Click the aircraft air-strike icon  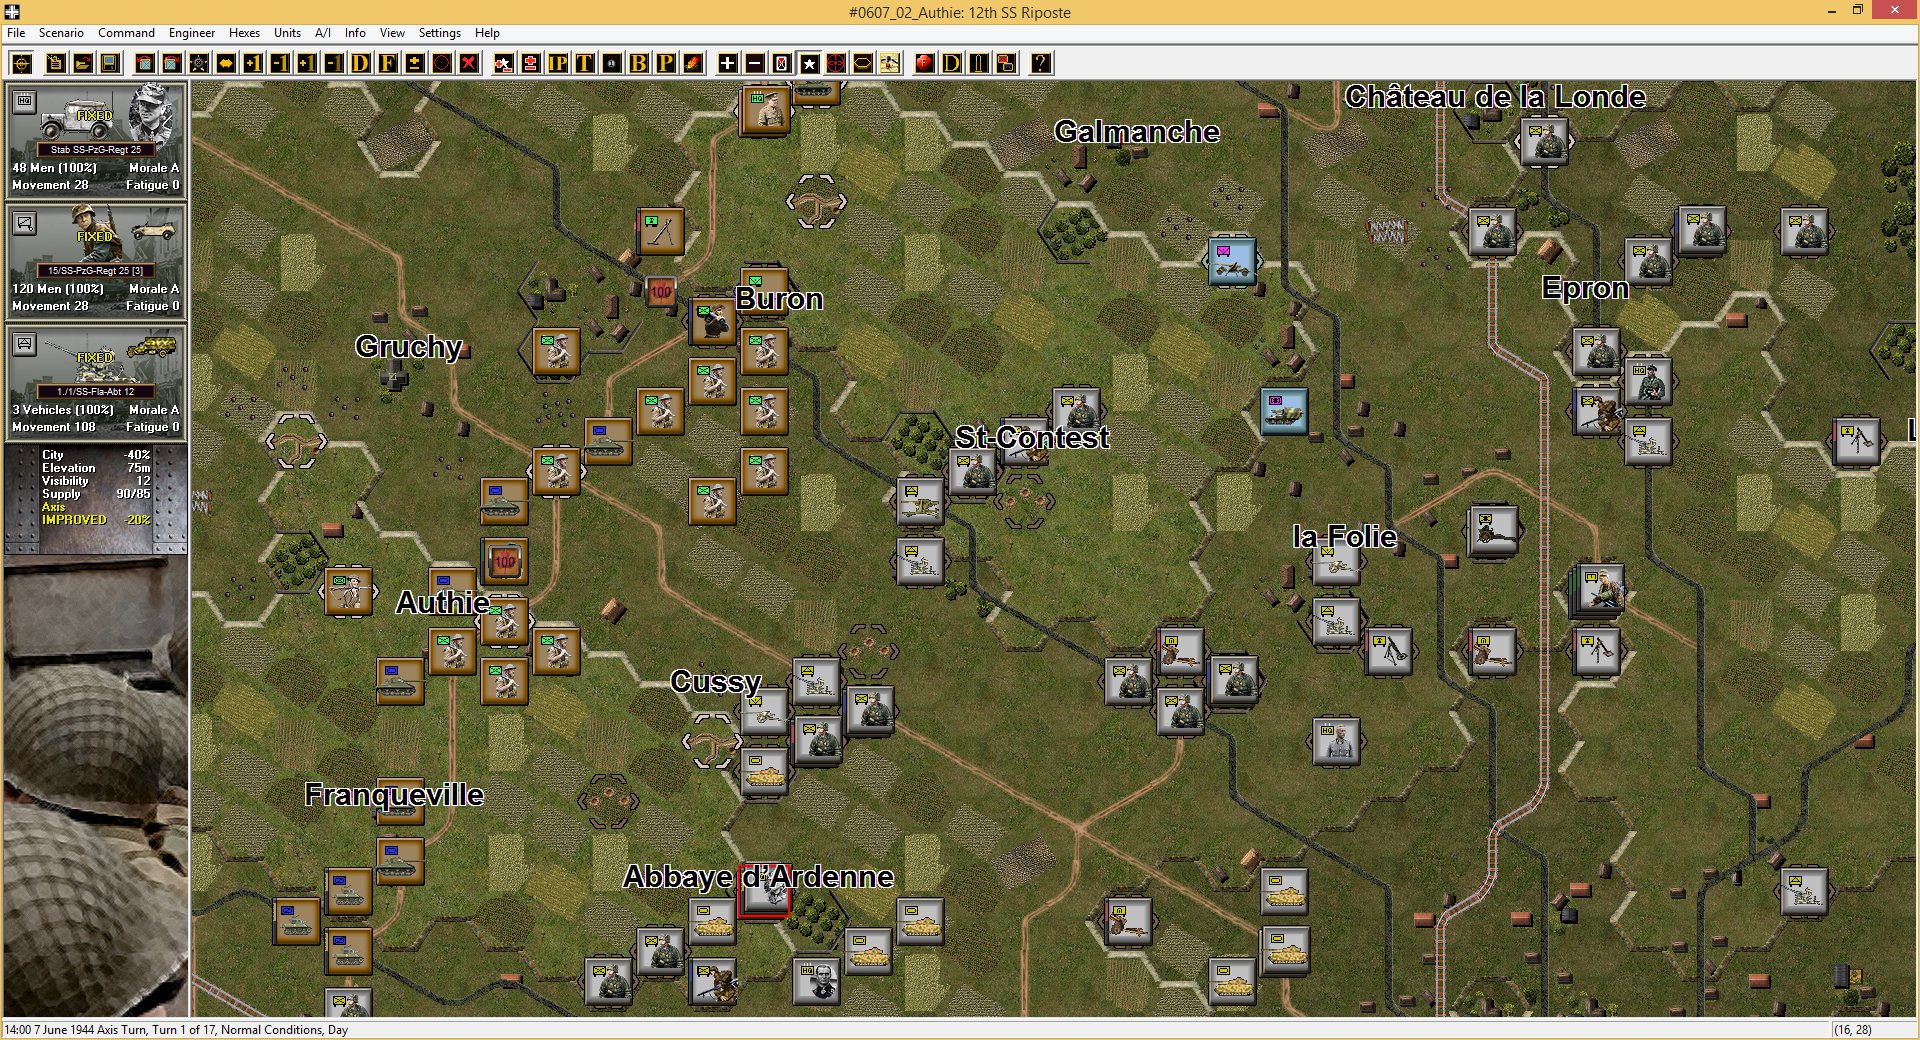tap(889, 64)
